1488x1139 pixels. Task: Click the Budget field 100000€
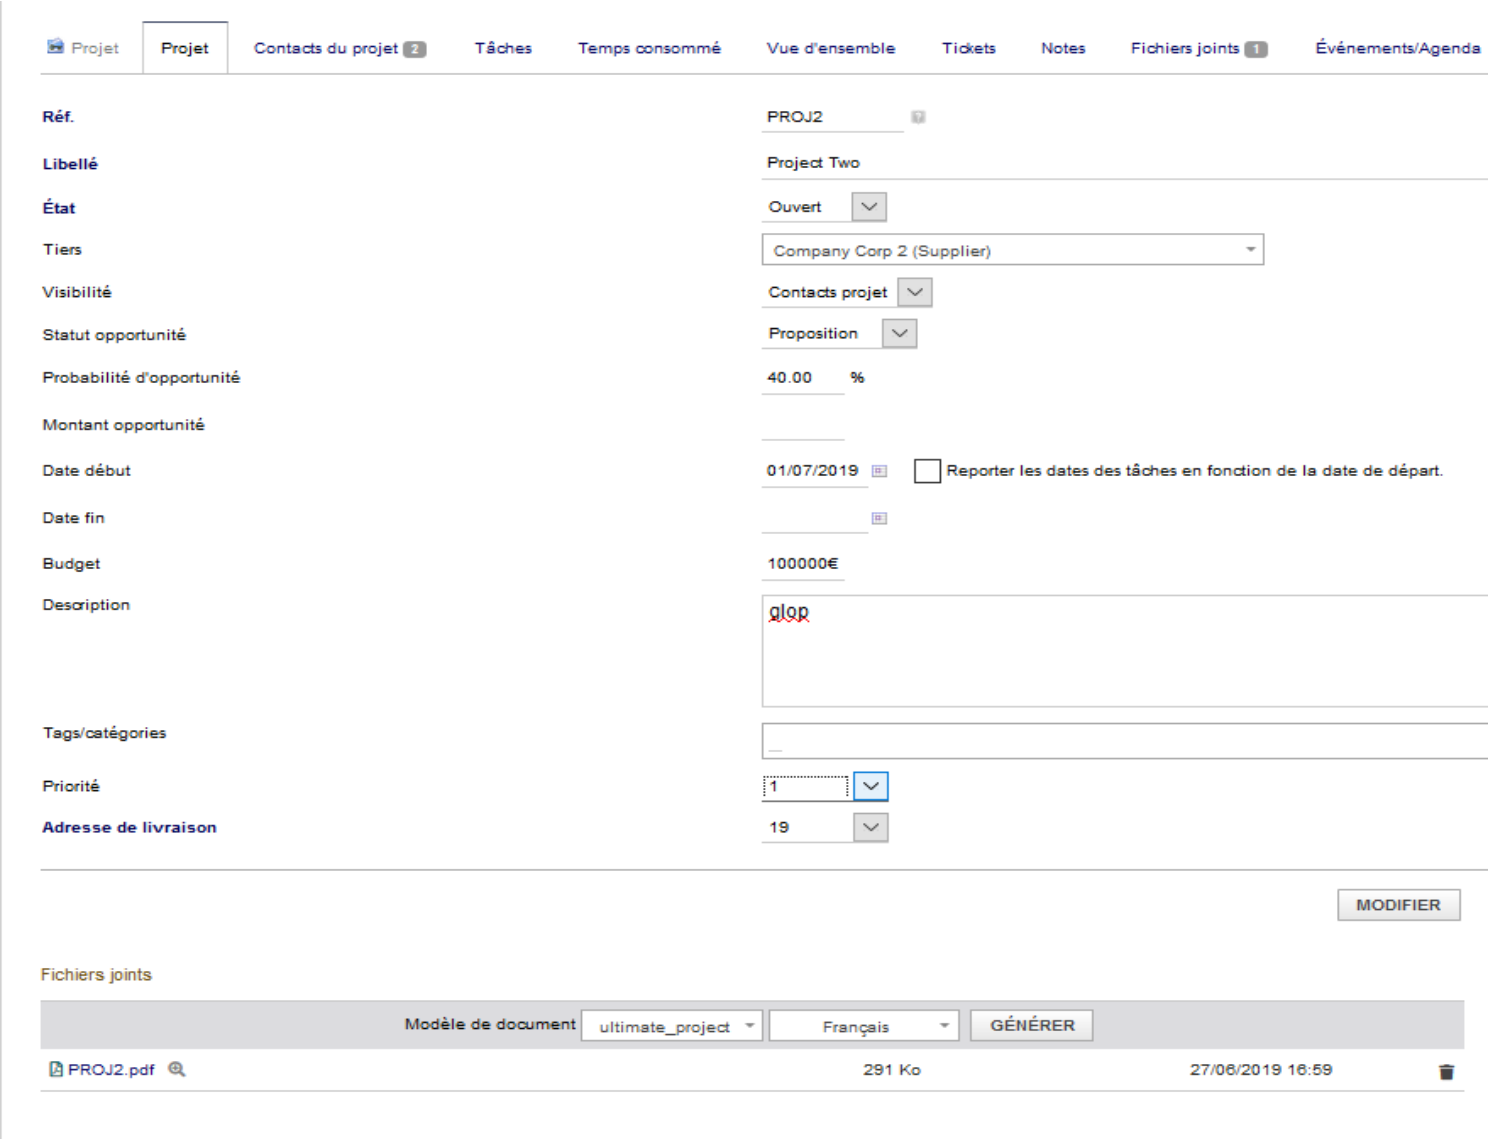(803, 564)
